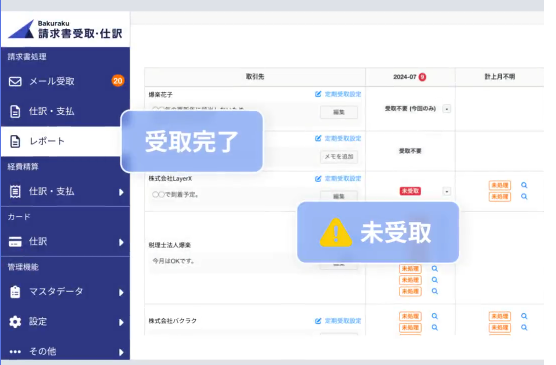Viewport: 556px width, 365px height.
Task: Click the bottom magnifier in 税理士法人爆楽 row
Action: pos(435,291)
